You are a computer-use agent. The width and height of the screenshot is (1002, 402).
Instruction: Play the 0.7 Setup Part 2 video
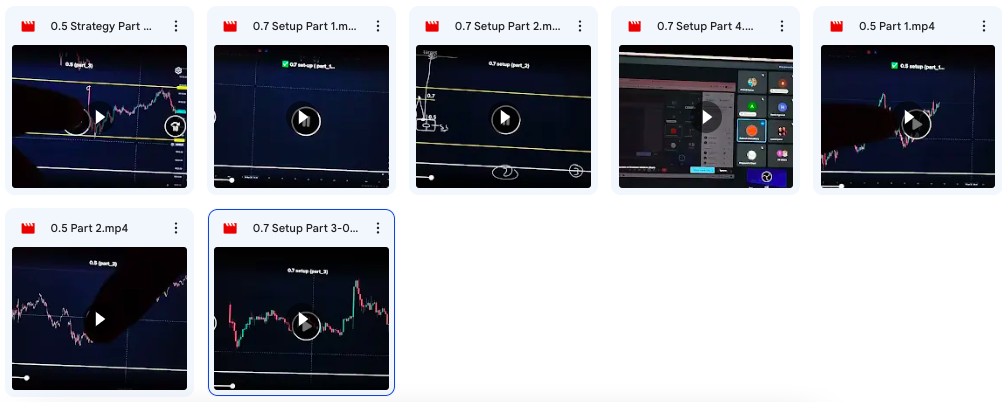(504, 119)
